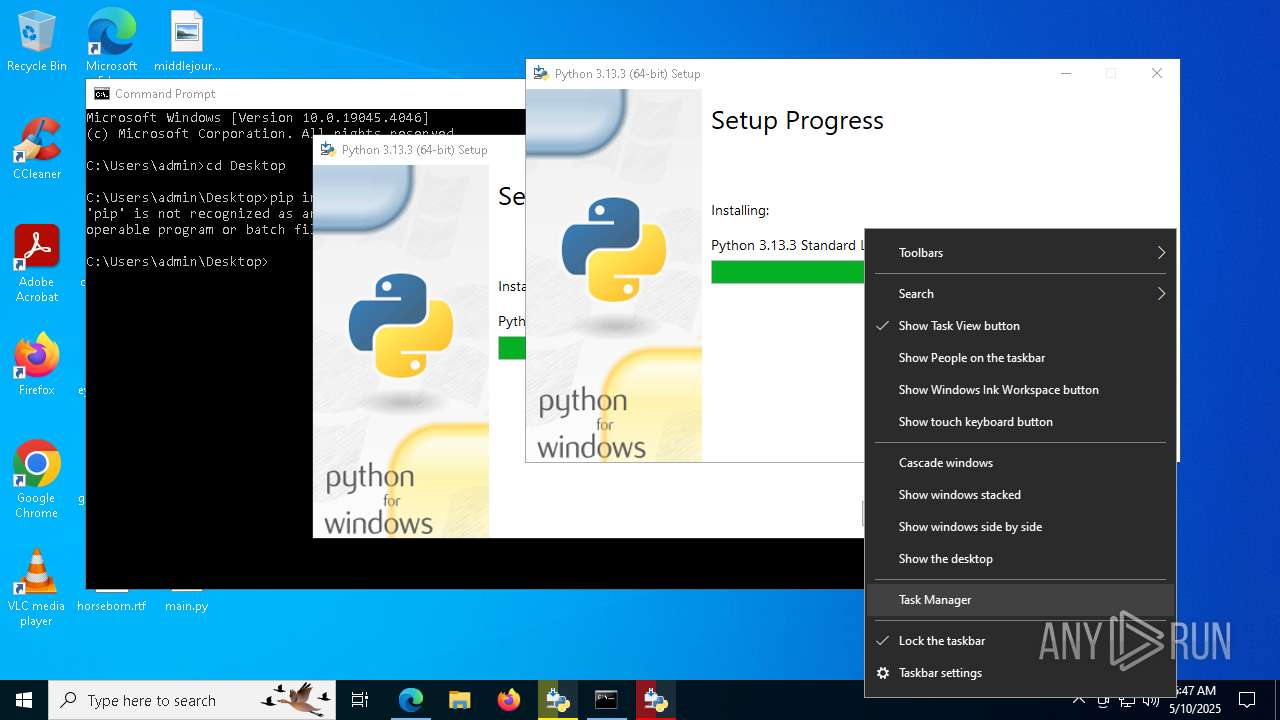This screenshot has height=720, width=1280.
Task: Select main.py file label on desktop
Action: 187,606
